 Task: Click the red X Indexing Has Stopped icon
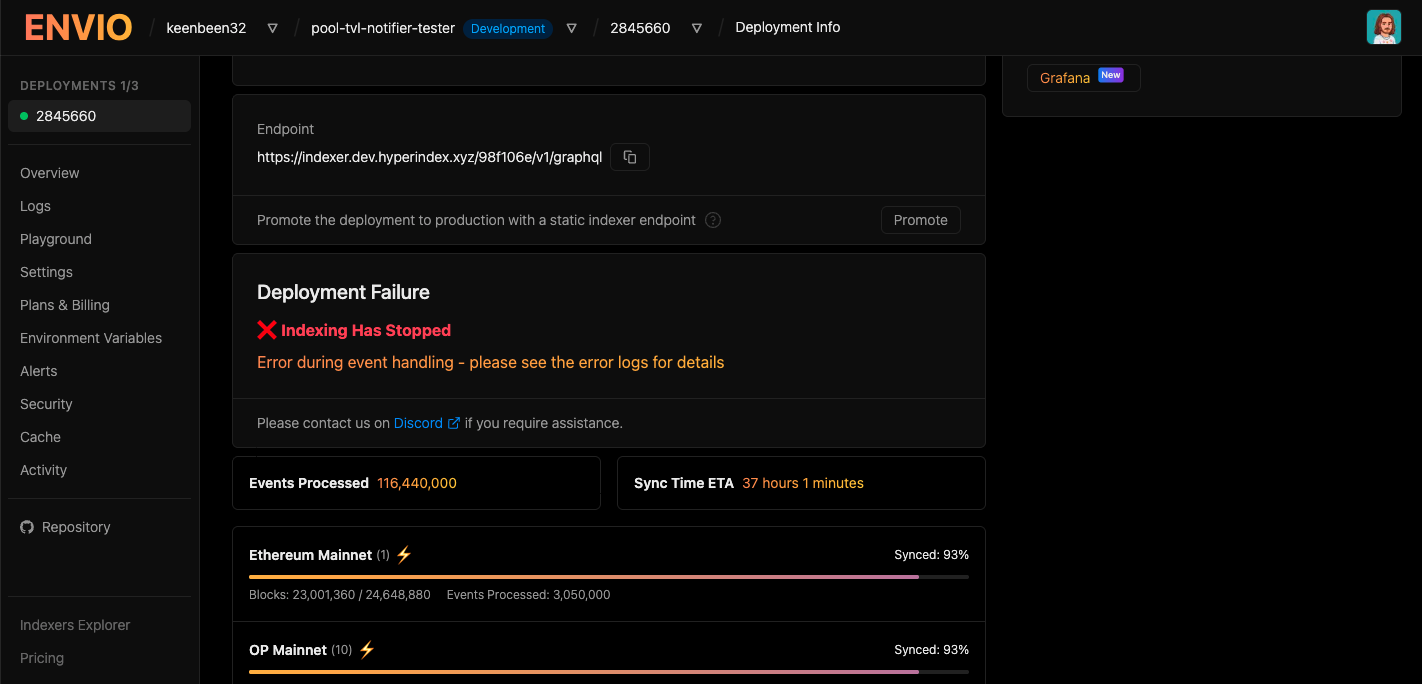pos(267,330)
